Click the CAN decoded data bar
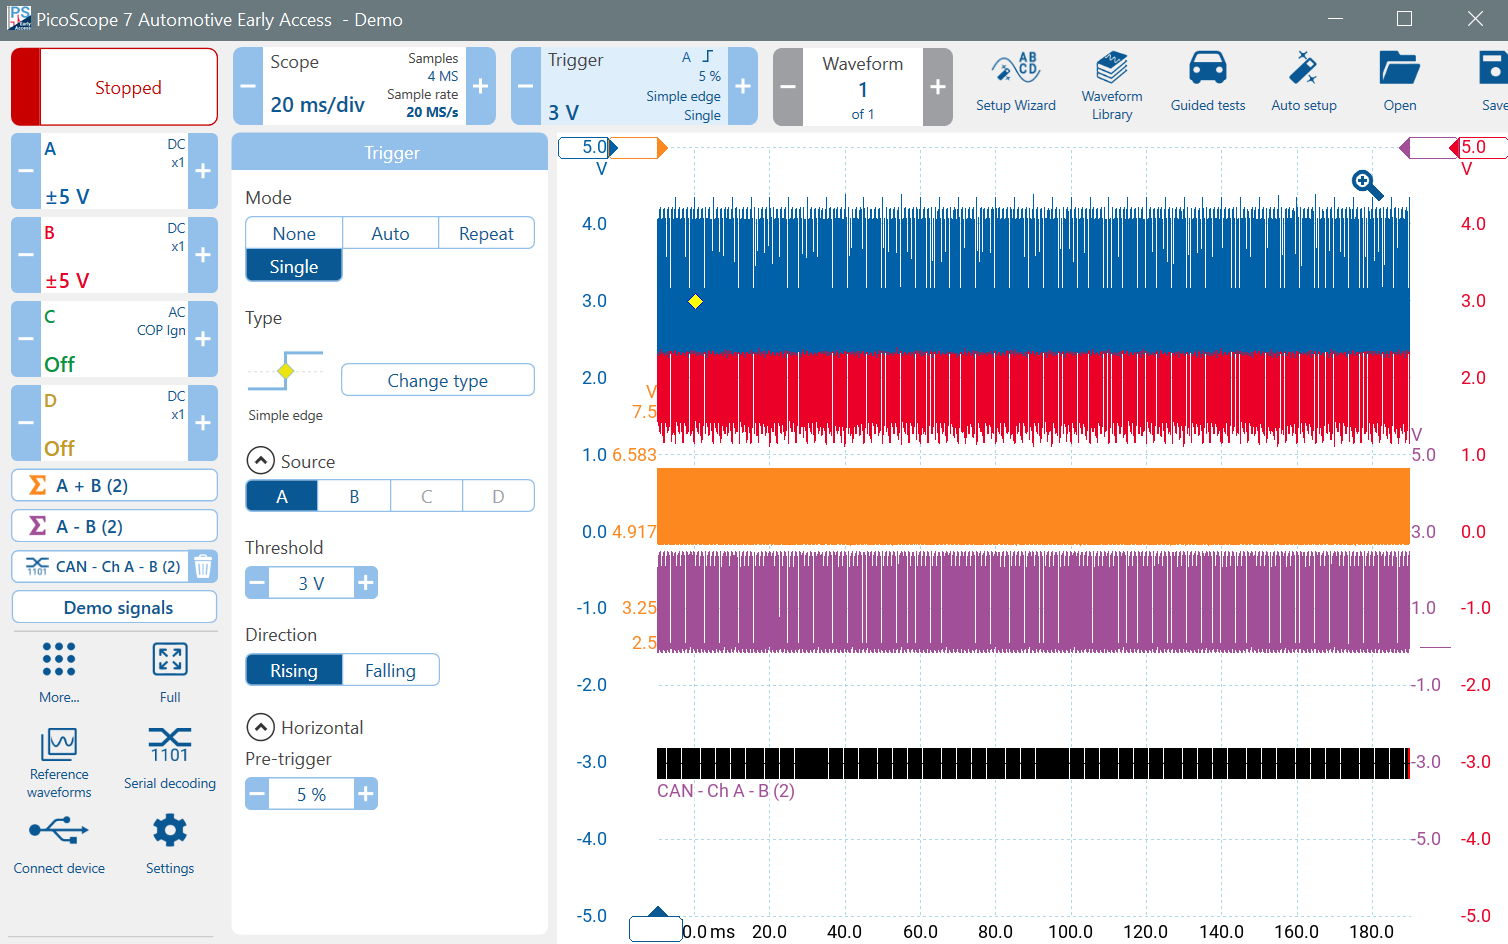The image size is (1508, 944). (x=1032, y=763)
